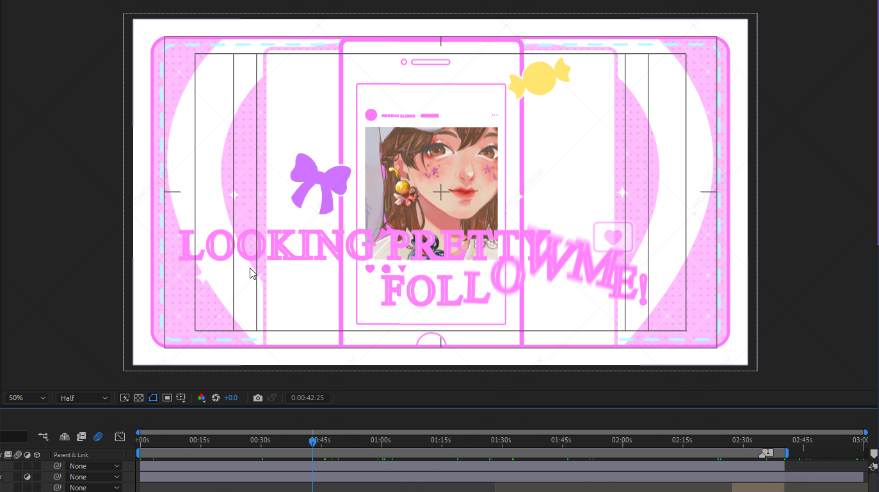
Task: Toggle the Motion Blur composition switch
Action: pos(98,437)
